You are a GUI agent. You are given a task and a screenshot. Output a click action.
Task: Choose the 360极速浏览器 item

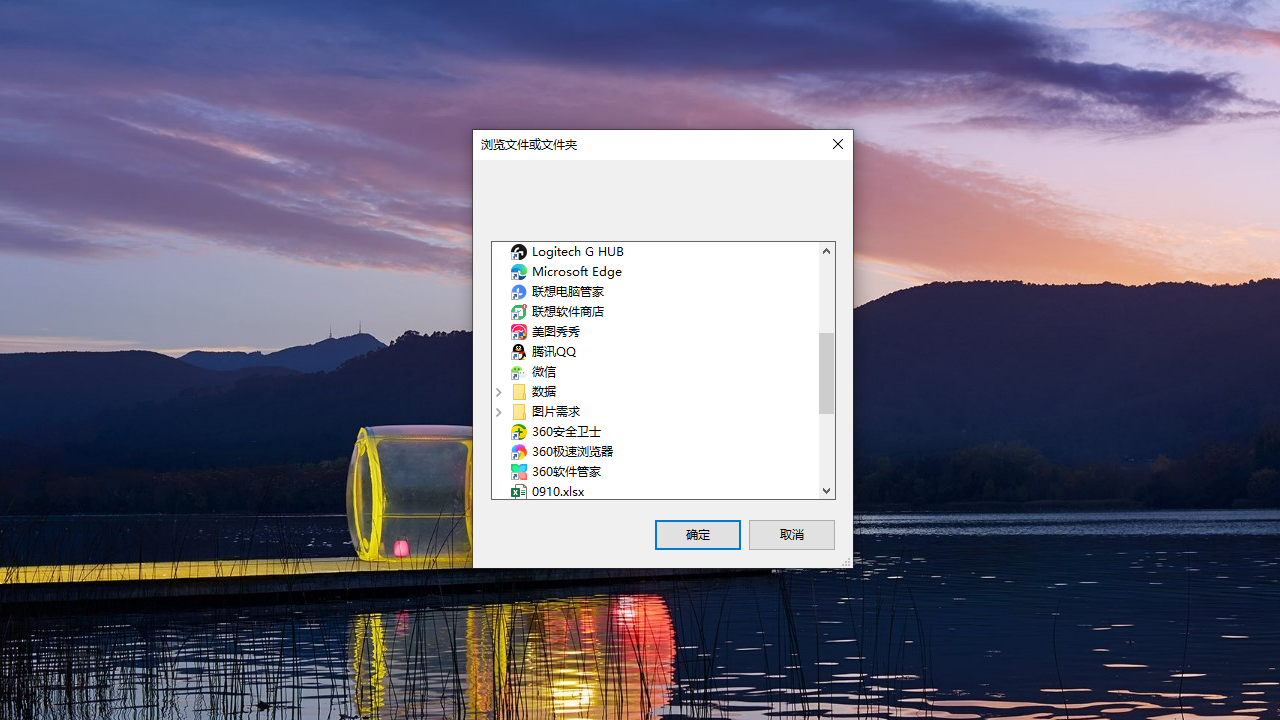pyautogui.click(x=570, y=451)
